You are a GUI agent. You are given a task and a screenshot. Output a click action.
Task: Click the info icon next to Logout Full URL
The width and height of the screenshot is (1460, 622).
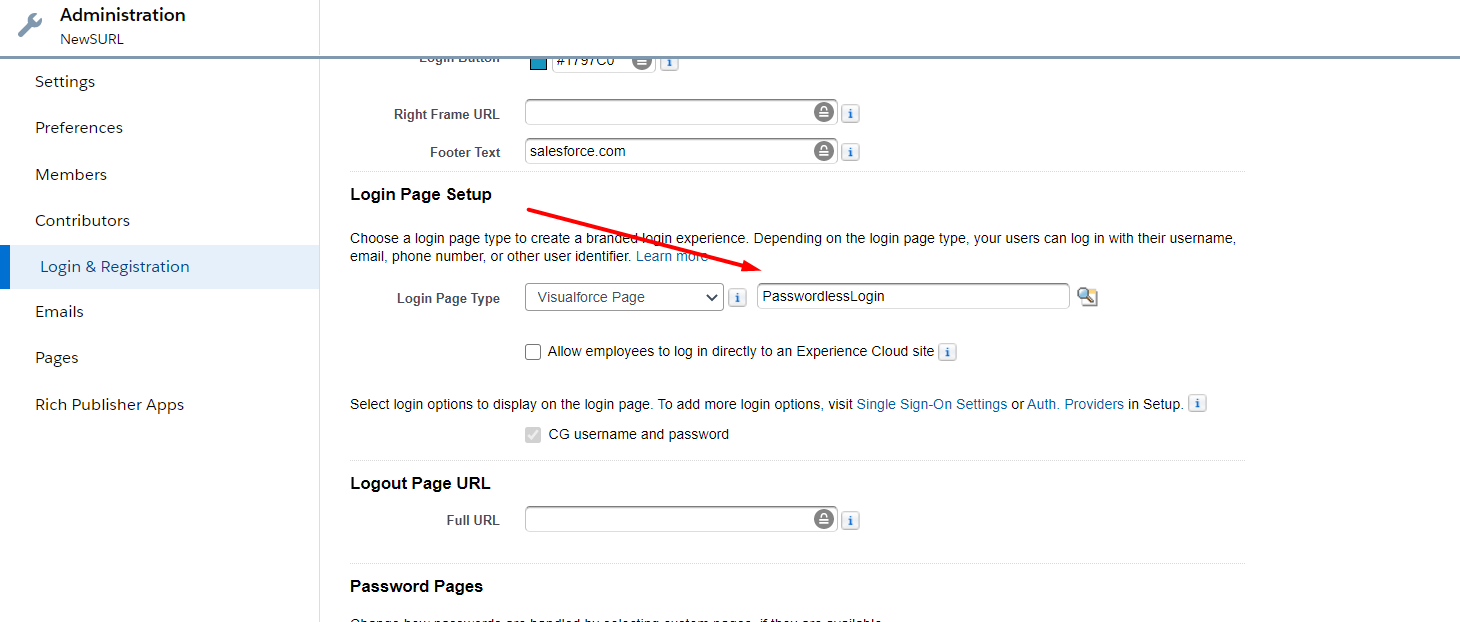850,520
